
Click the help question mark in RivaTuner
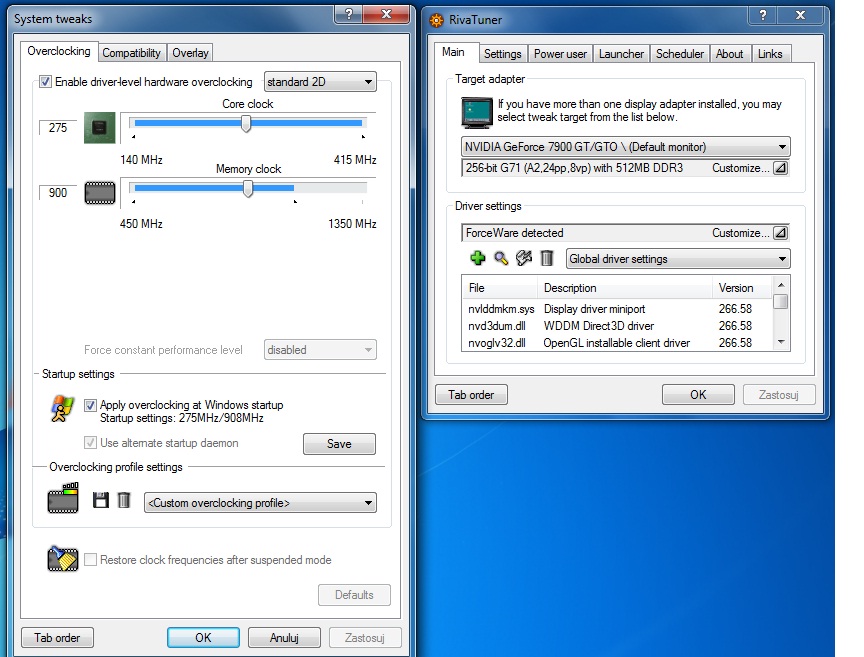763,15
